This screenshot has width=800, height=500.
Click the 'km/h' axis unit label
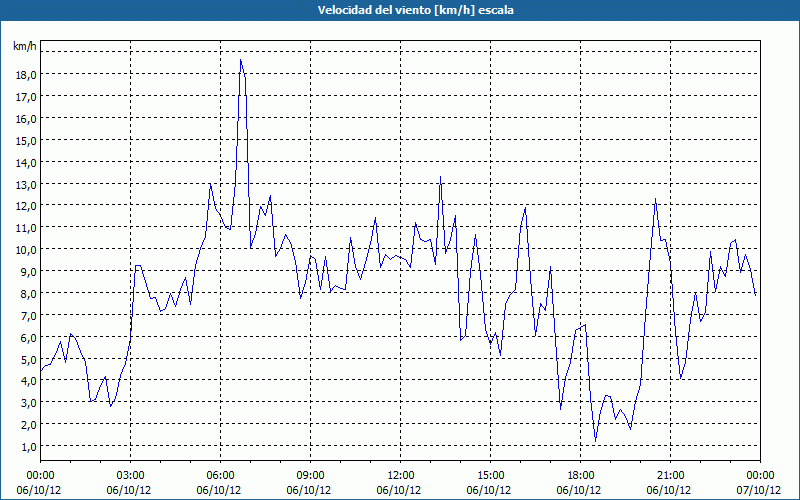click(x=25, y=46)
